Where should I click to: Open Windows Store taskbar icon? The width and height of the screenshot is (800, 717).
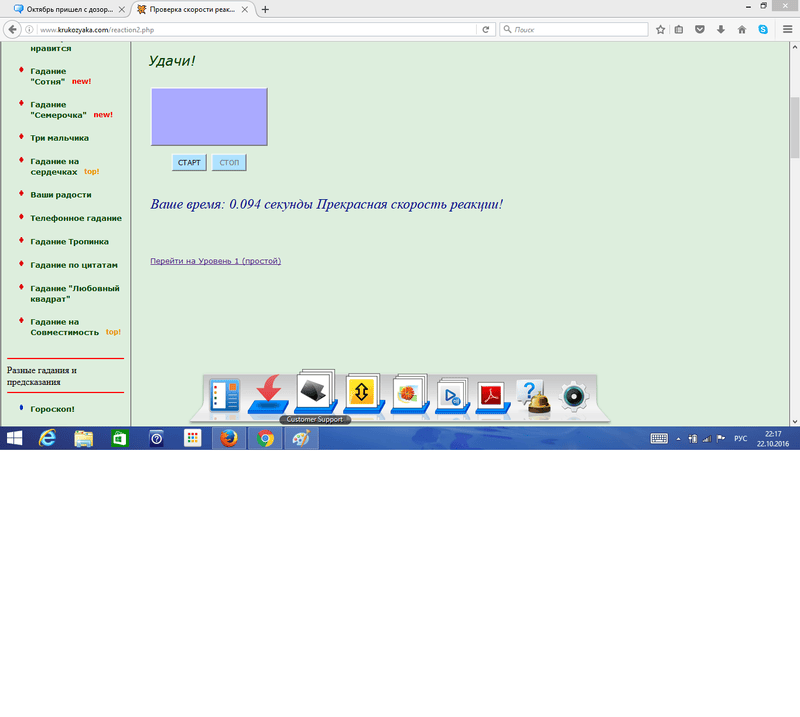coord(119,438)
